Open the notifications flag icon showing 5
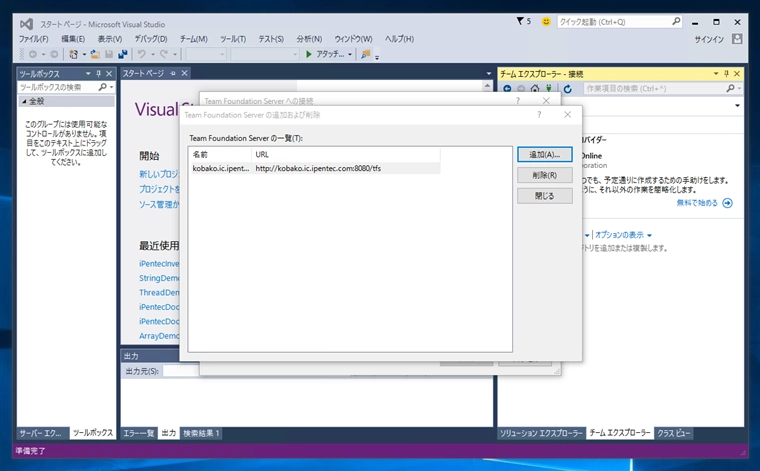 (523, 21)
